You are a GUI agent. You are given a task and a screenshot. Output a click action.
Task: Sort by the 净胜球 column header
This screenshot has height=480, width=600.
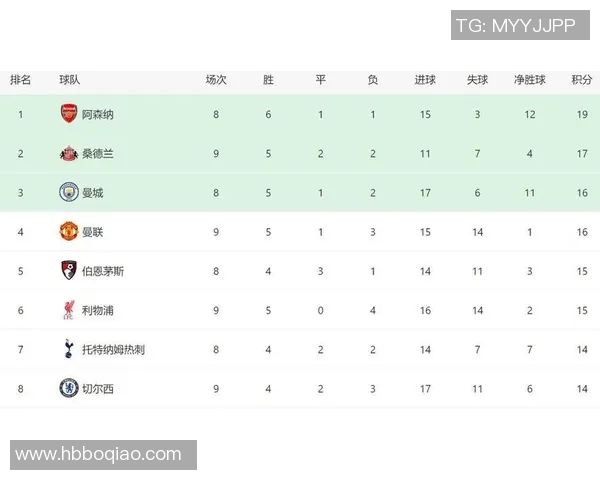pyautogui.click(x=530, y=79)
